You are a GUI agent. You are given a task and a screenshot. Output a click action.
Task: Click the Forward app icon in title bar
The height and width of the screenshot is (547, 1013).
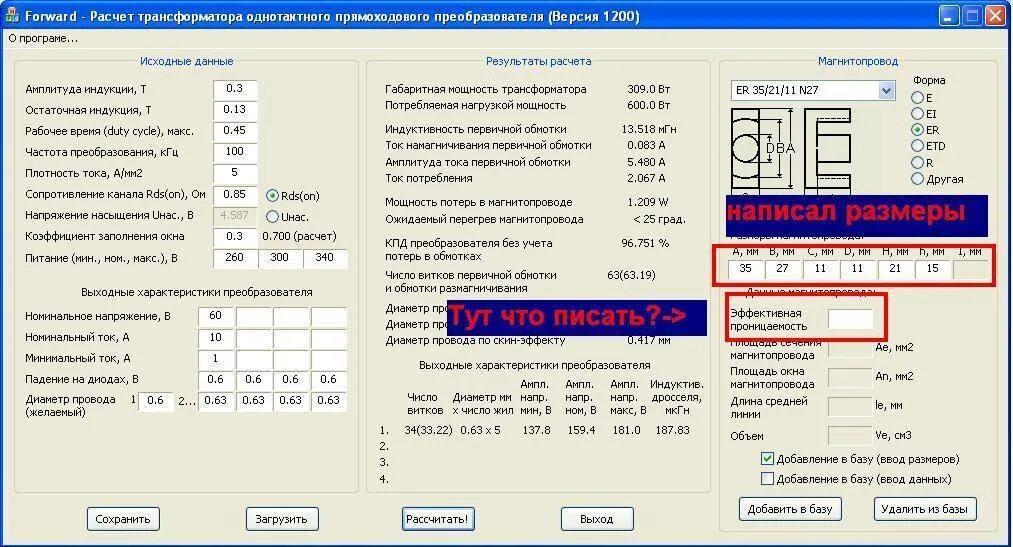(12, 15)
